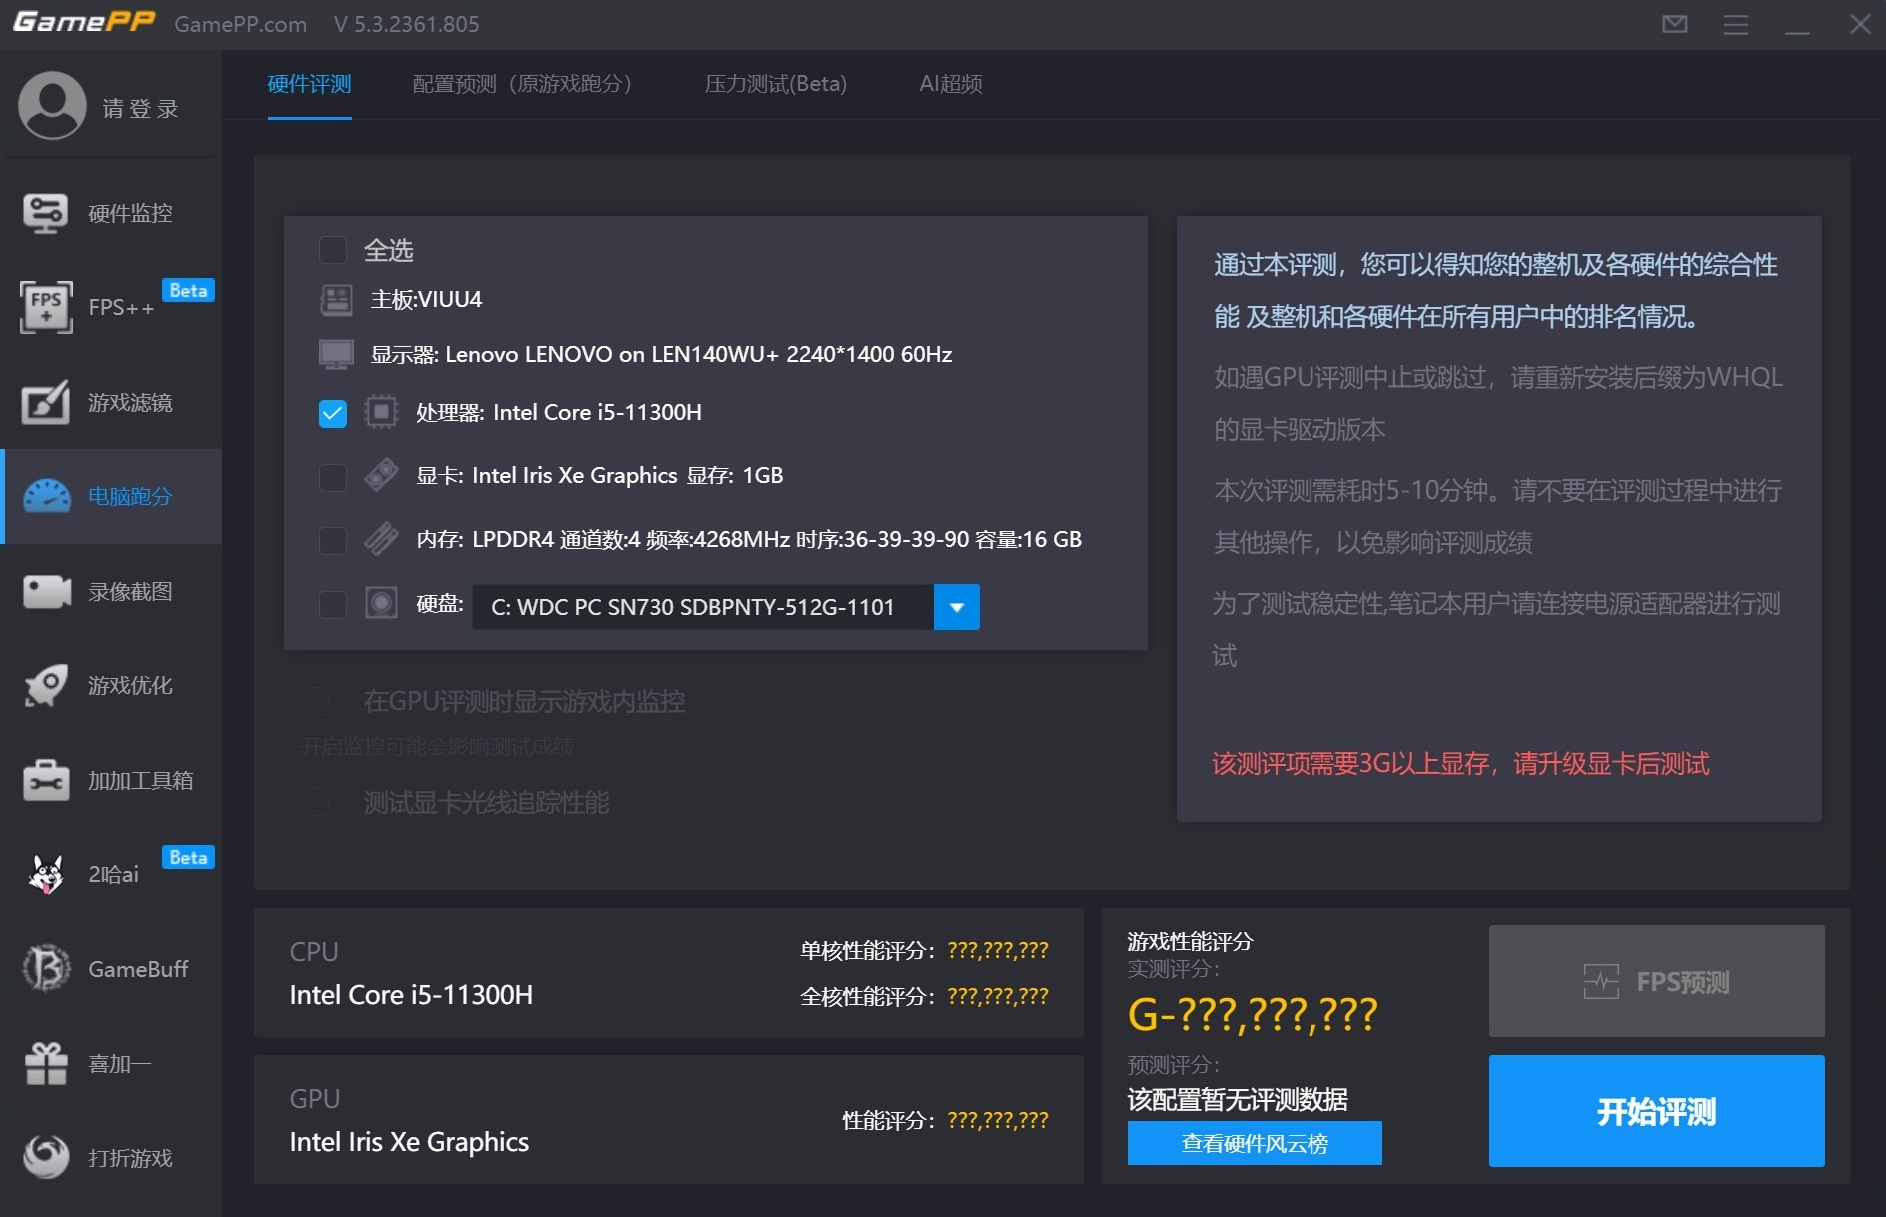The image size is (1886, 1217).
Task: Click the hard disk icon beside 硬盘
Action: click(x=381, y=603)
